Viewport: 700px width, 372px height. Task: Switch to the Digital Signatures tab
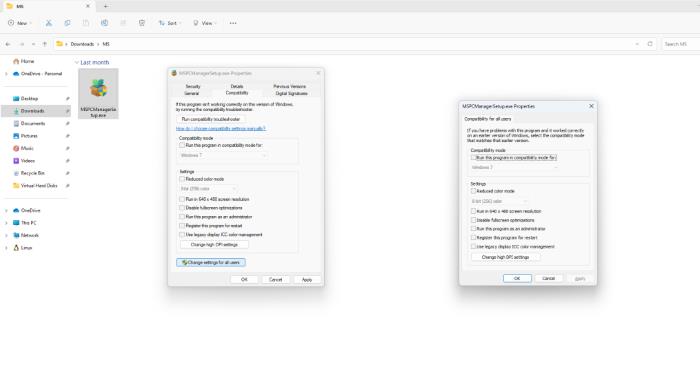pos(292,93)
